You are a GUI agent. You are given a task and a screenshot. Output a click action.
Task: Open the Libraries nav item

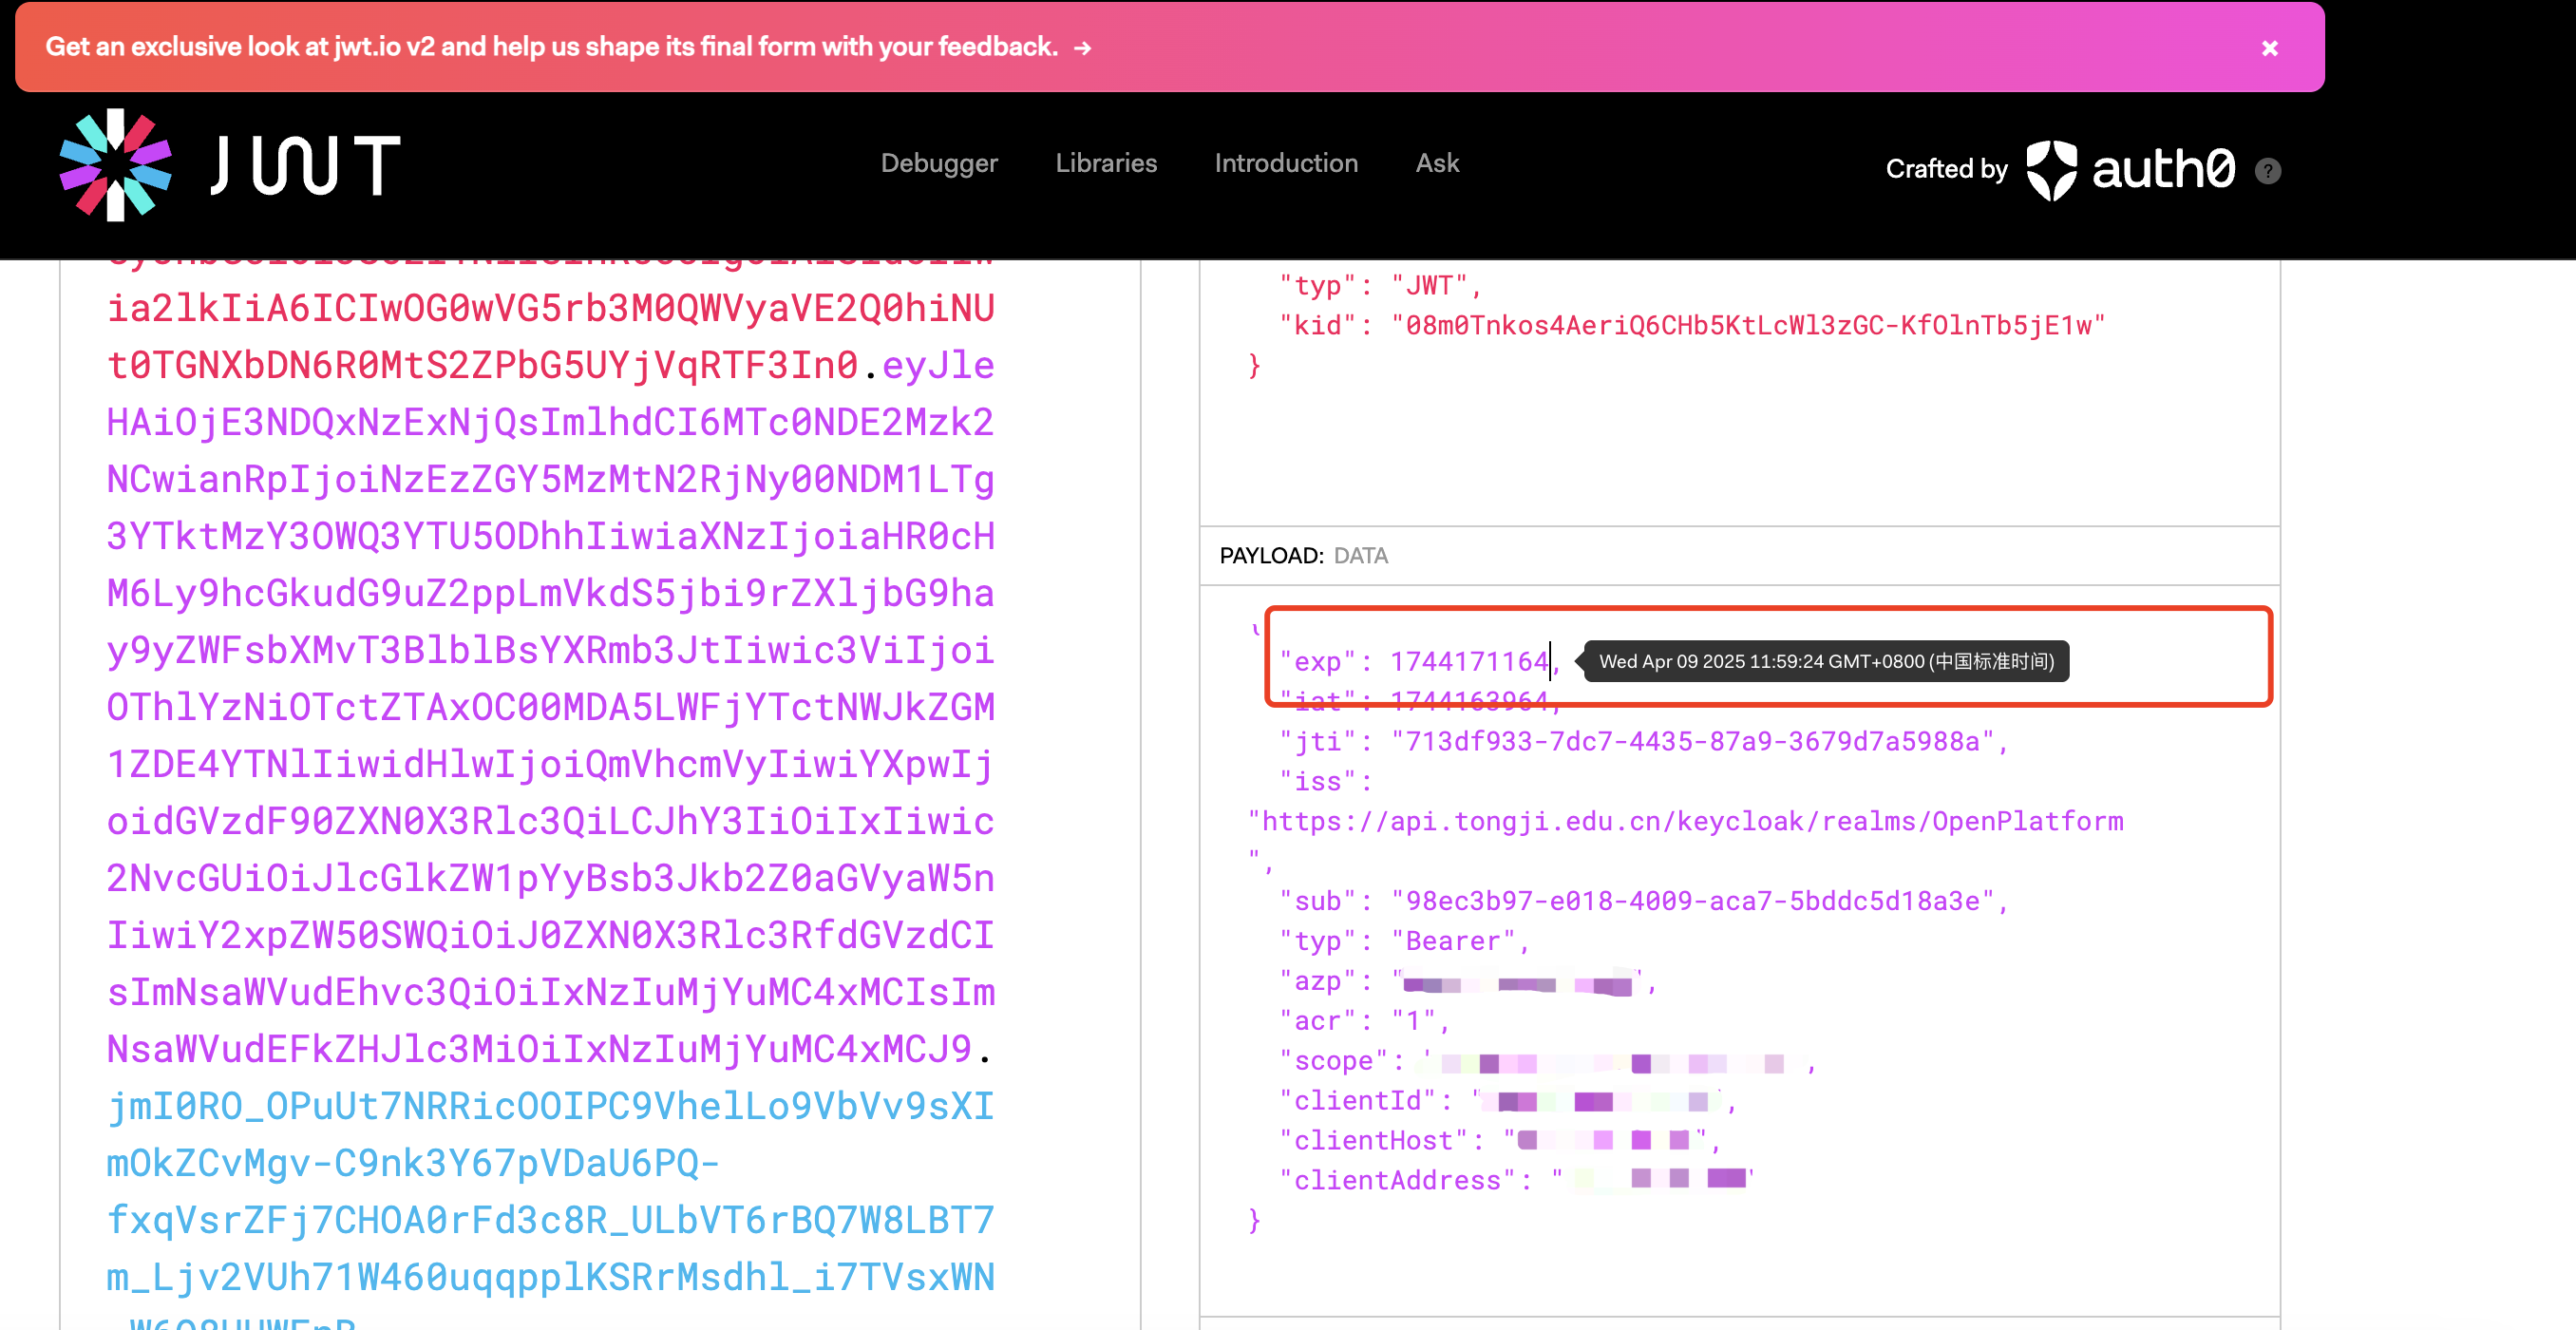(1105, 163)
